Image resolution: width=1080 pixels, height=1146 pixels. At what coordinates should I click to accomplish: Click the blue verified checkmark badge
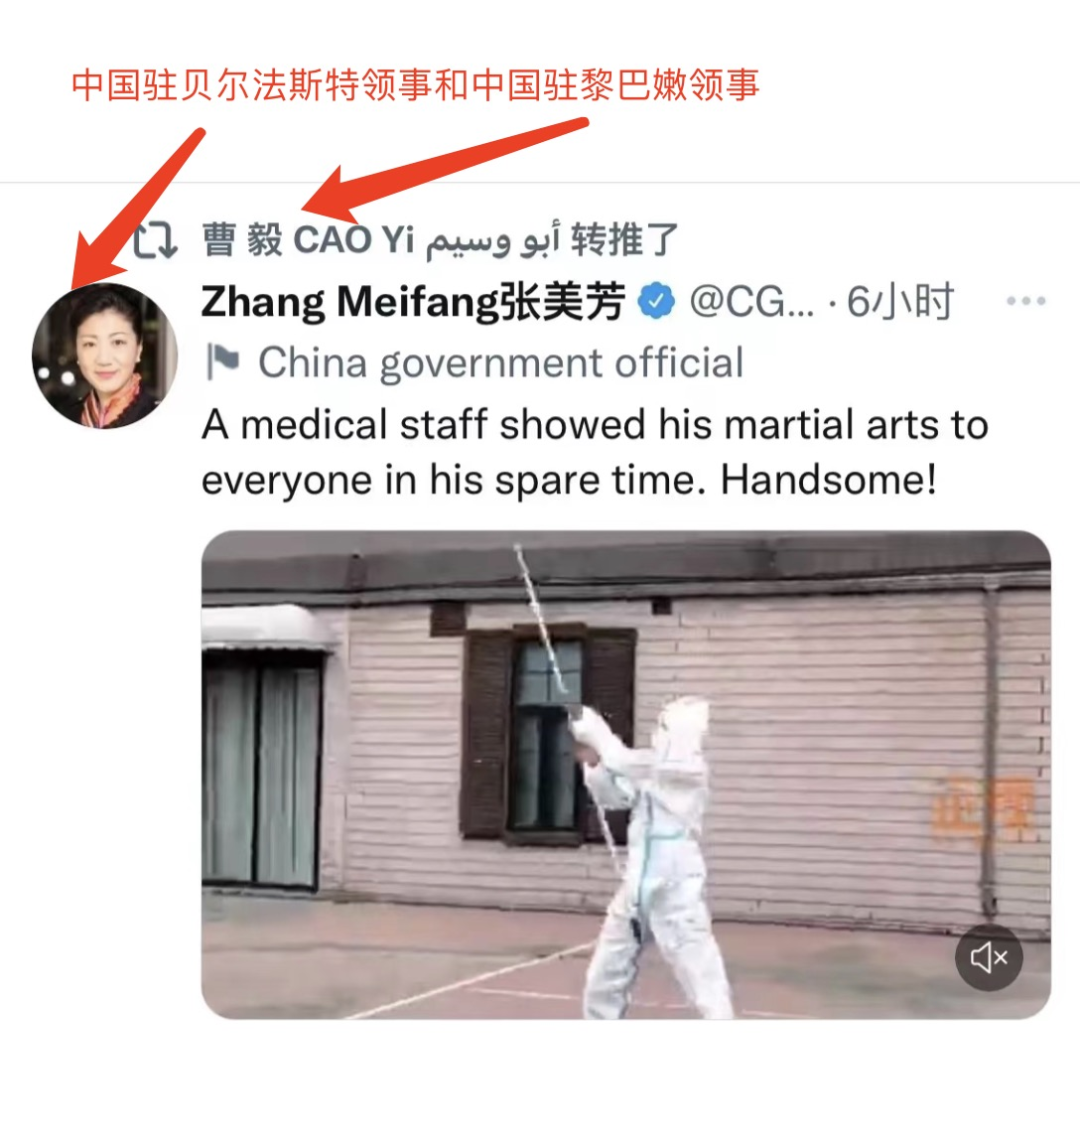pos(656,300)
